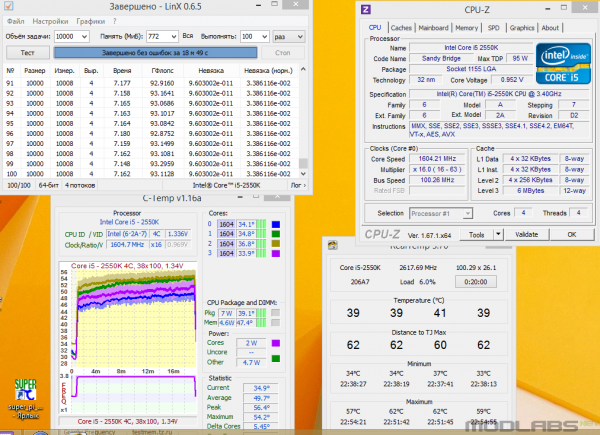This screenshot has width=600, height=435.
Task: Open the ? help menu in LinX
Action: point(114,21)
